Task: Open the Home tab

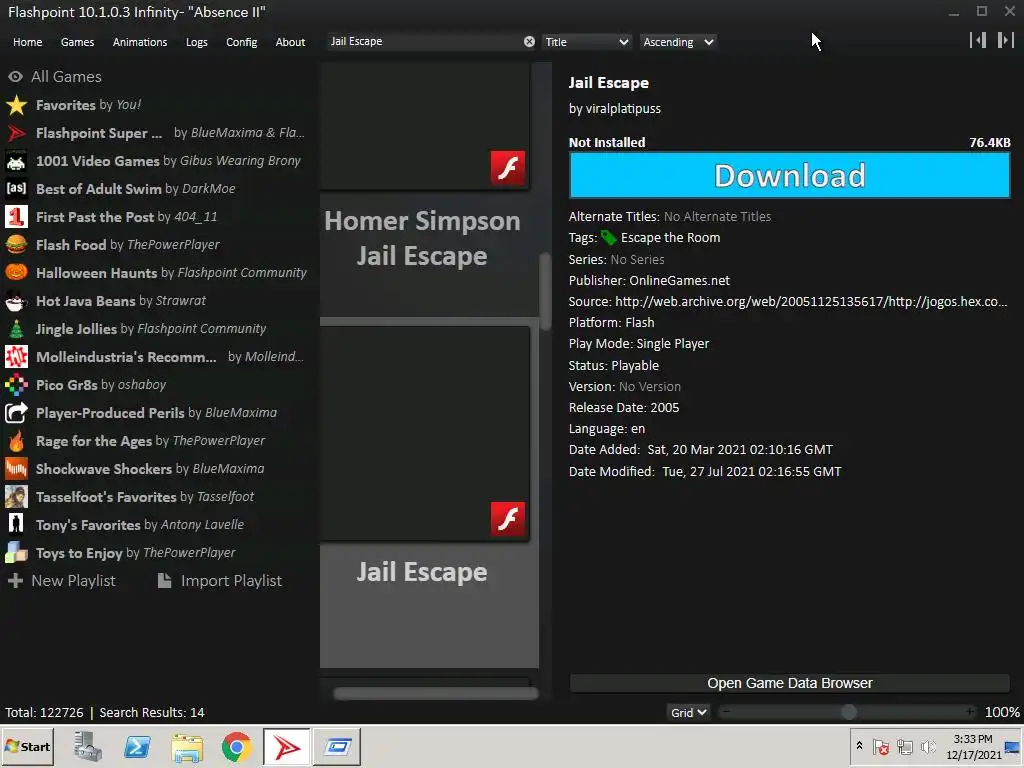Action: coord(27,42)
